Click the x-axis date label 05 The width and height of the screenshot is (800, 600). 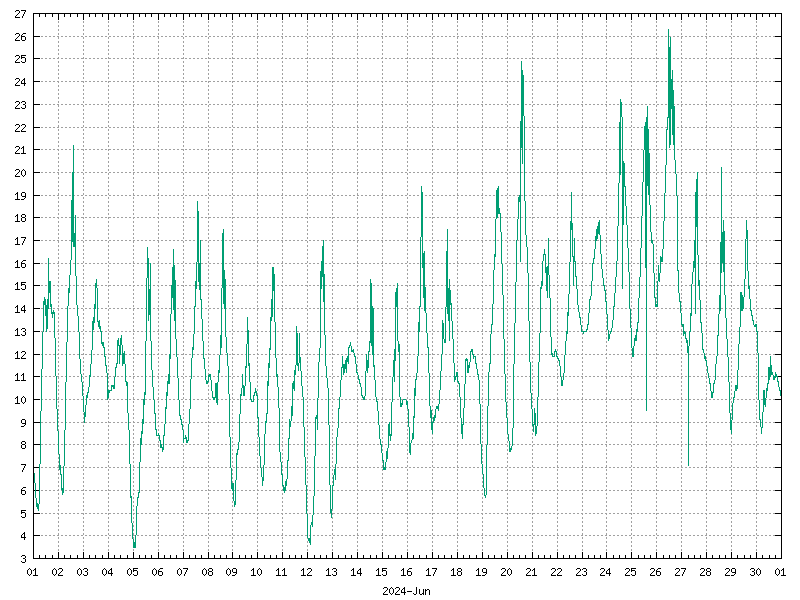133,572
